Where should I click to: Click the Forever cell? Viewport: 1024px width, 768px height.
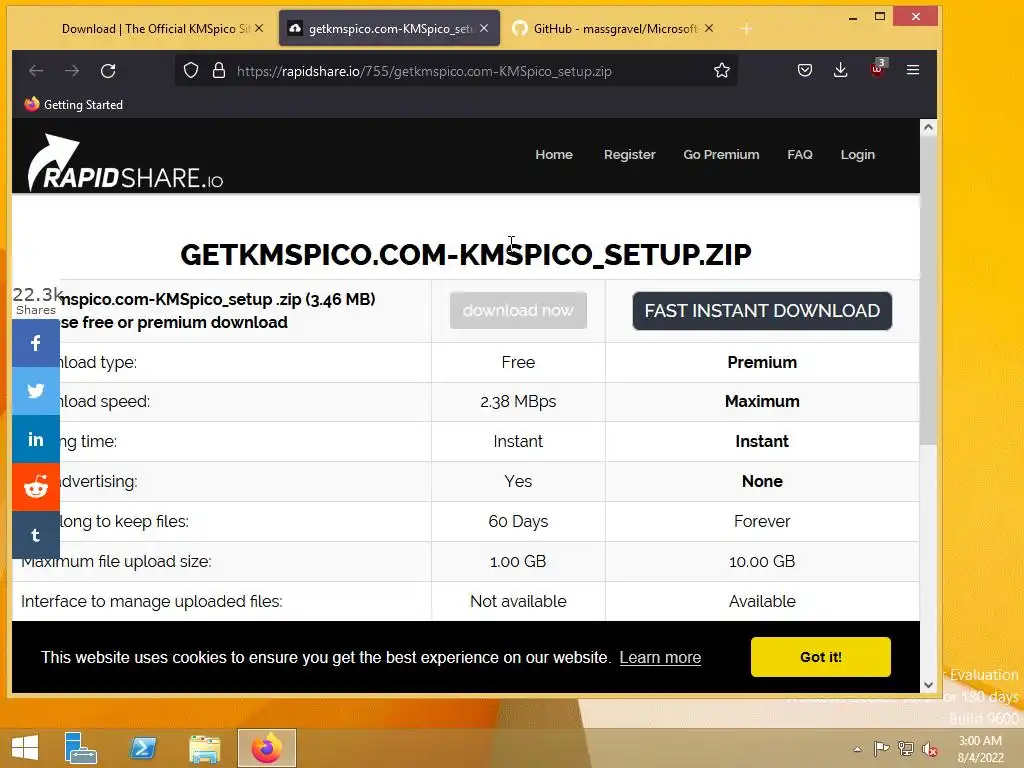[762, 521]
